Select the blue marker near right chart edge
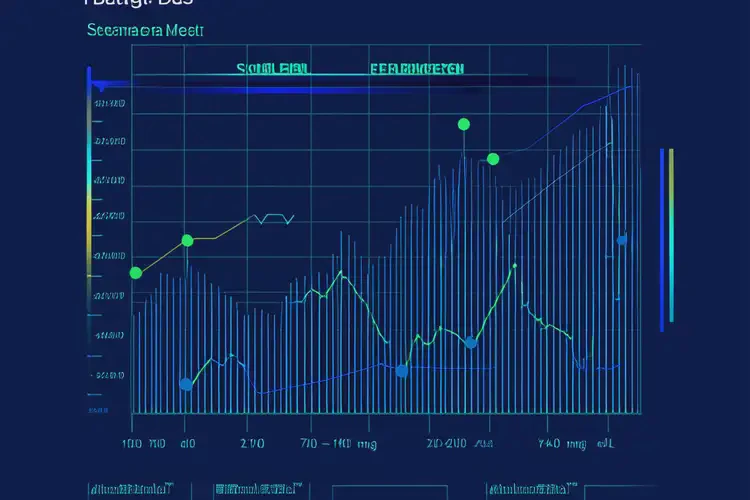This screenshot has height=500, width=750. coord(621,240)
